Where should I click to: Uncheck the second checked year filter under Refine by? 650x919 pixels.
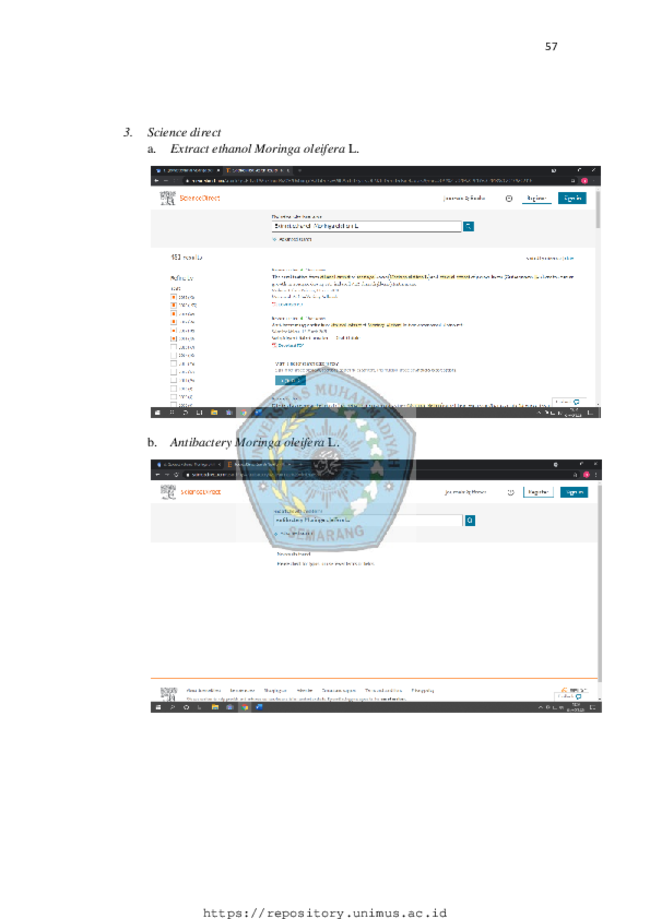click(173, 305)
